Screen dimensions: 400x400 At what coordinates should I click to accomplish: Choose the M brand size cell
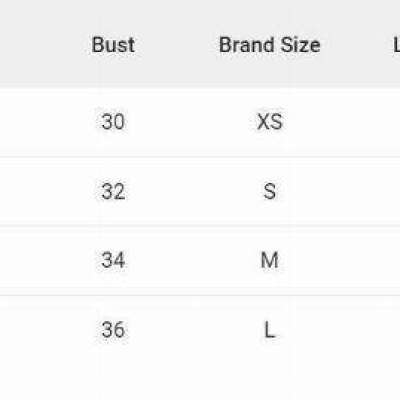point(270,260)
